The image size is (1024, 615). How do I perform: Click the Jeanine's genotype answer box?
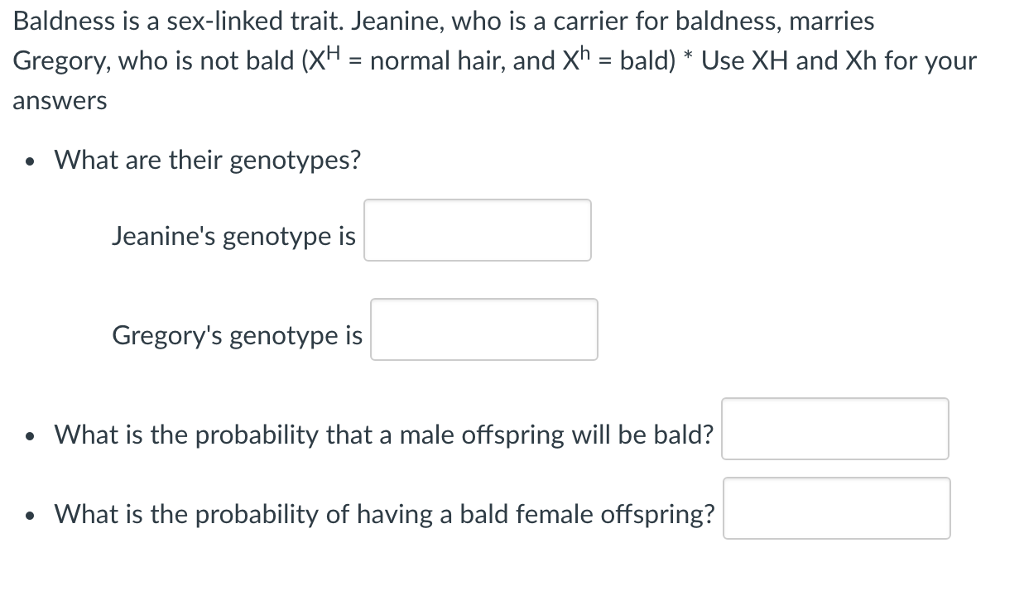coord(477,230)
